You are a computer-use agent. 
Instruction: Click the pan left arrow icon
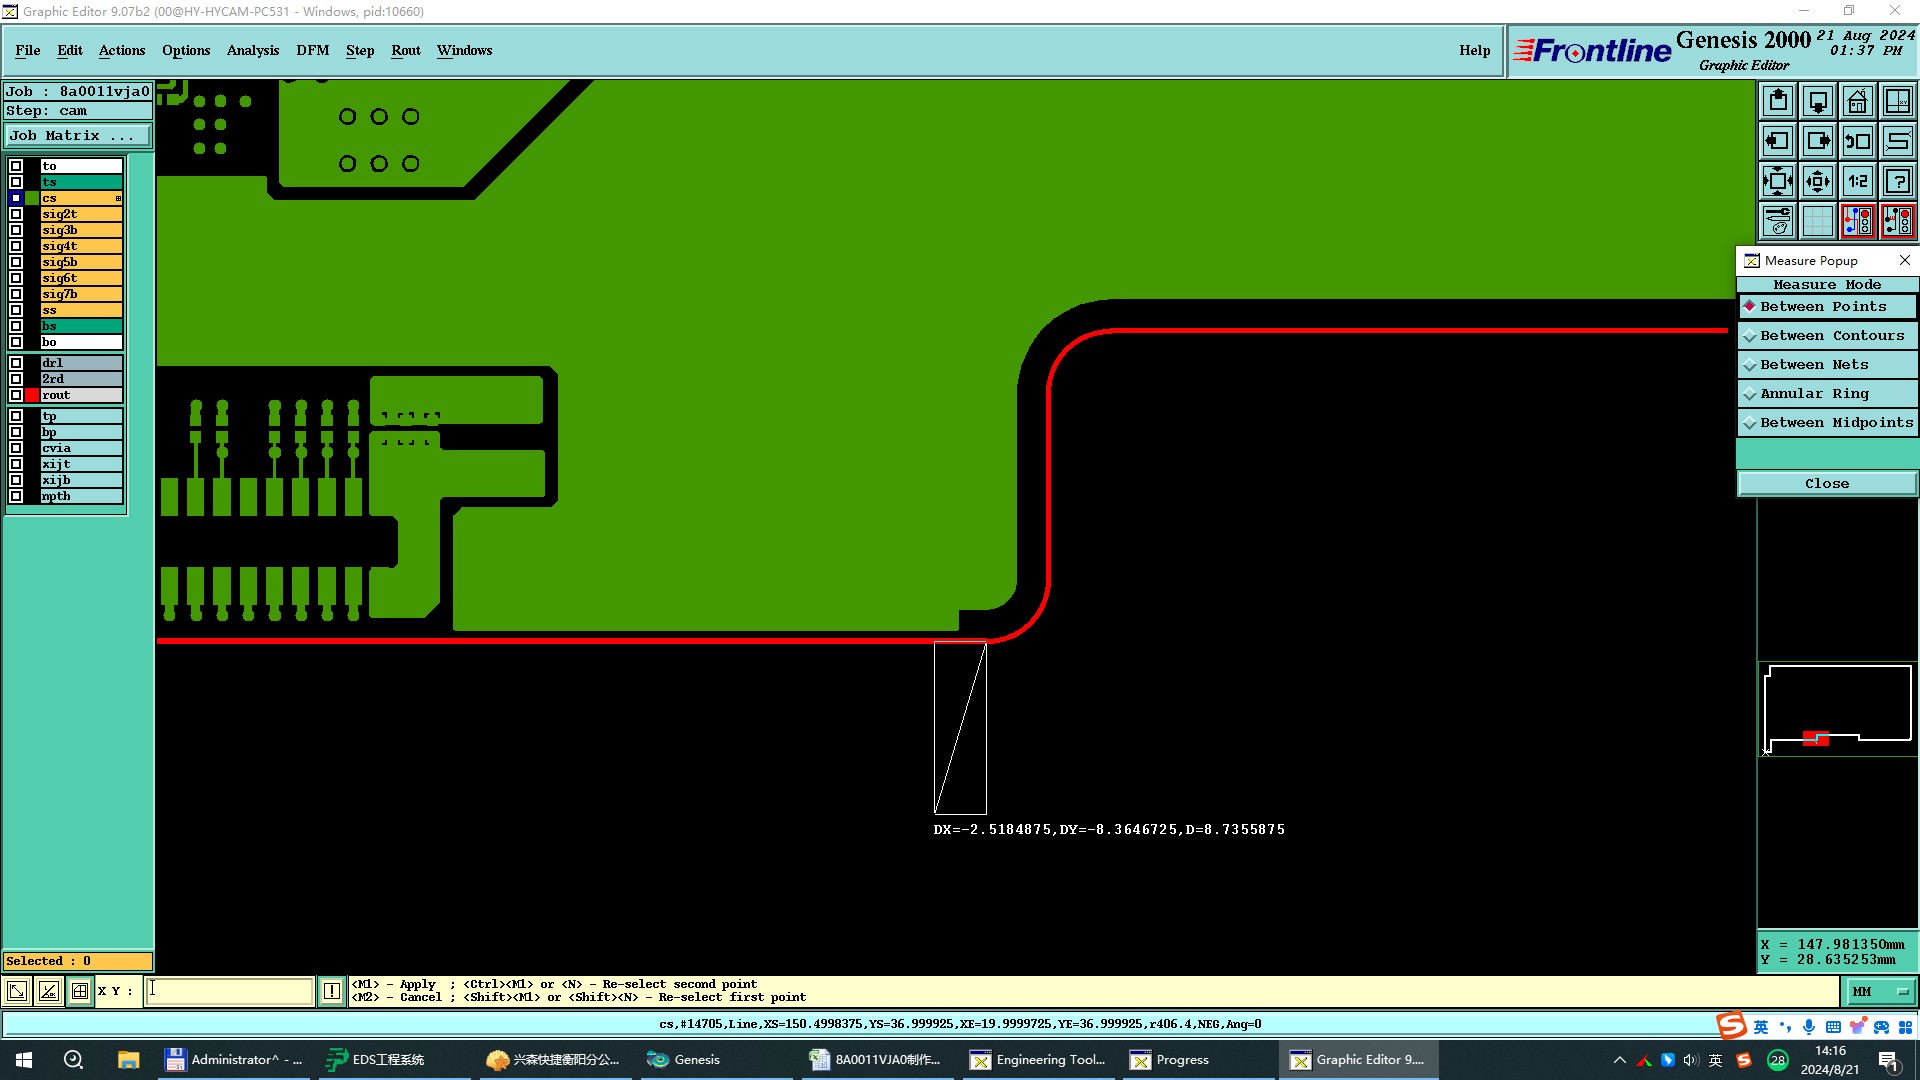(x=1778, y=141)
